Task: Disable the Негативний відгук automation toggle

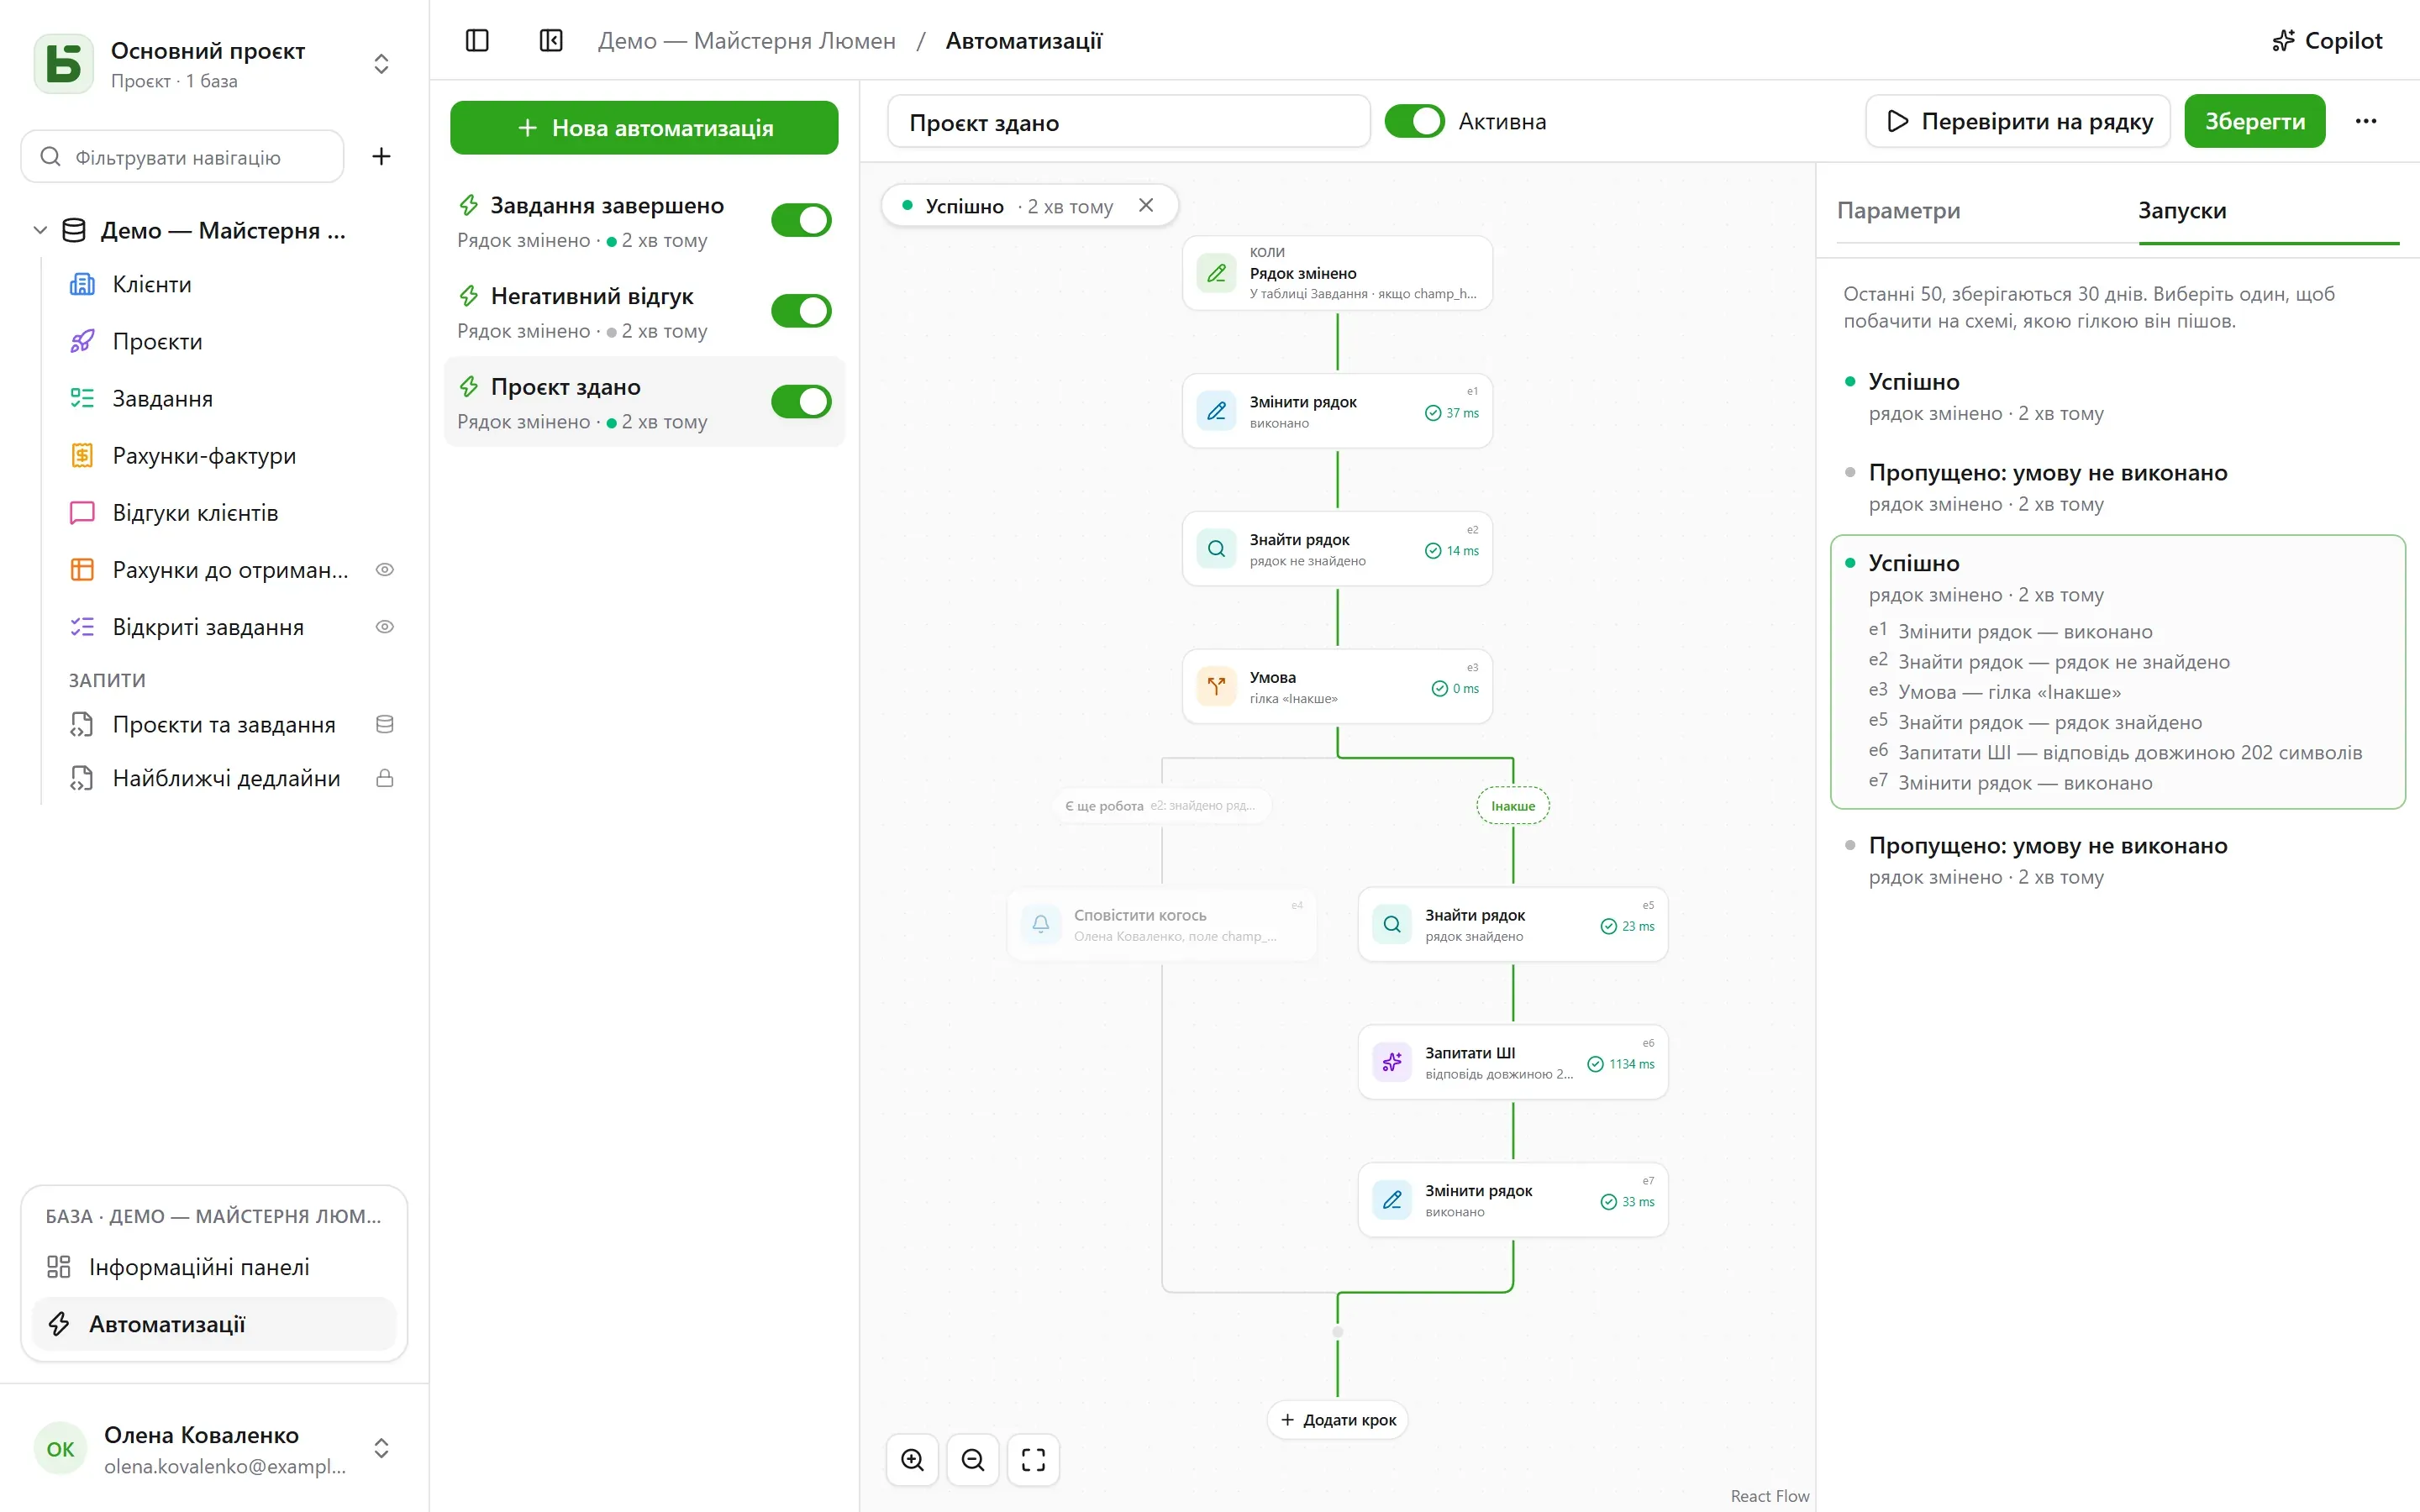Action: click(x=801, y=311)
